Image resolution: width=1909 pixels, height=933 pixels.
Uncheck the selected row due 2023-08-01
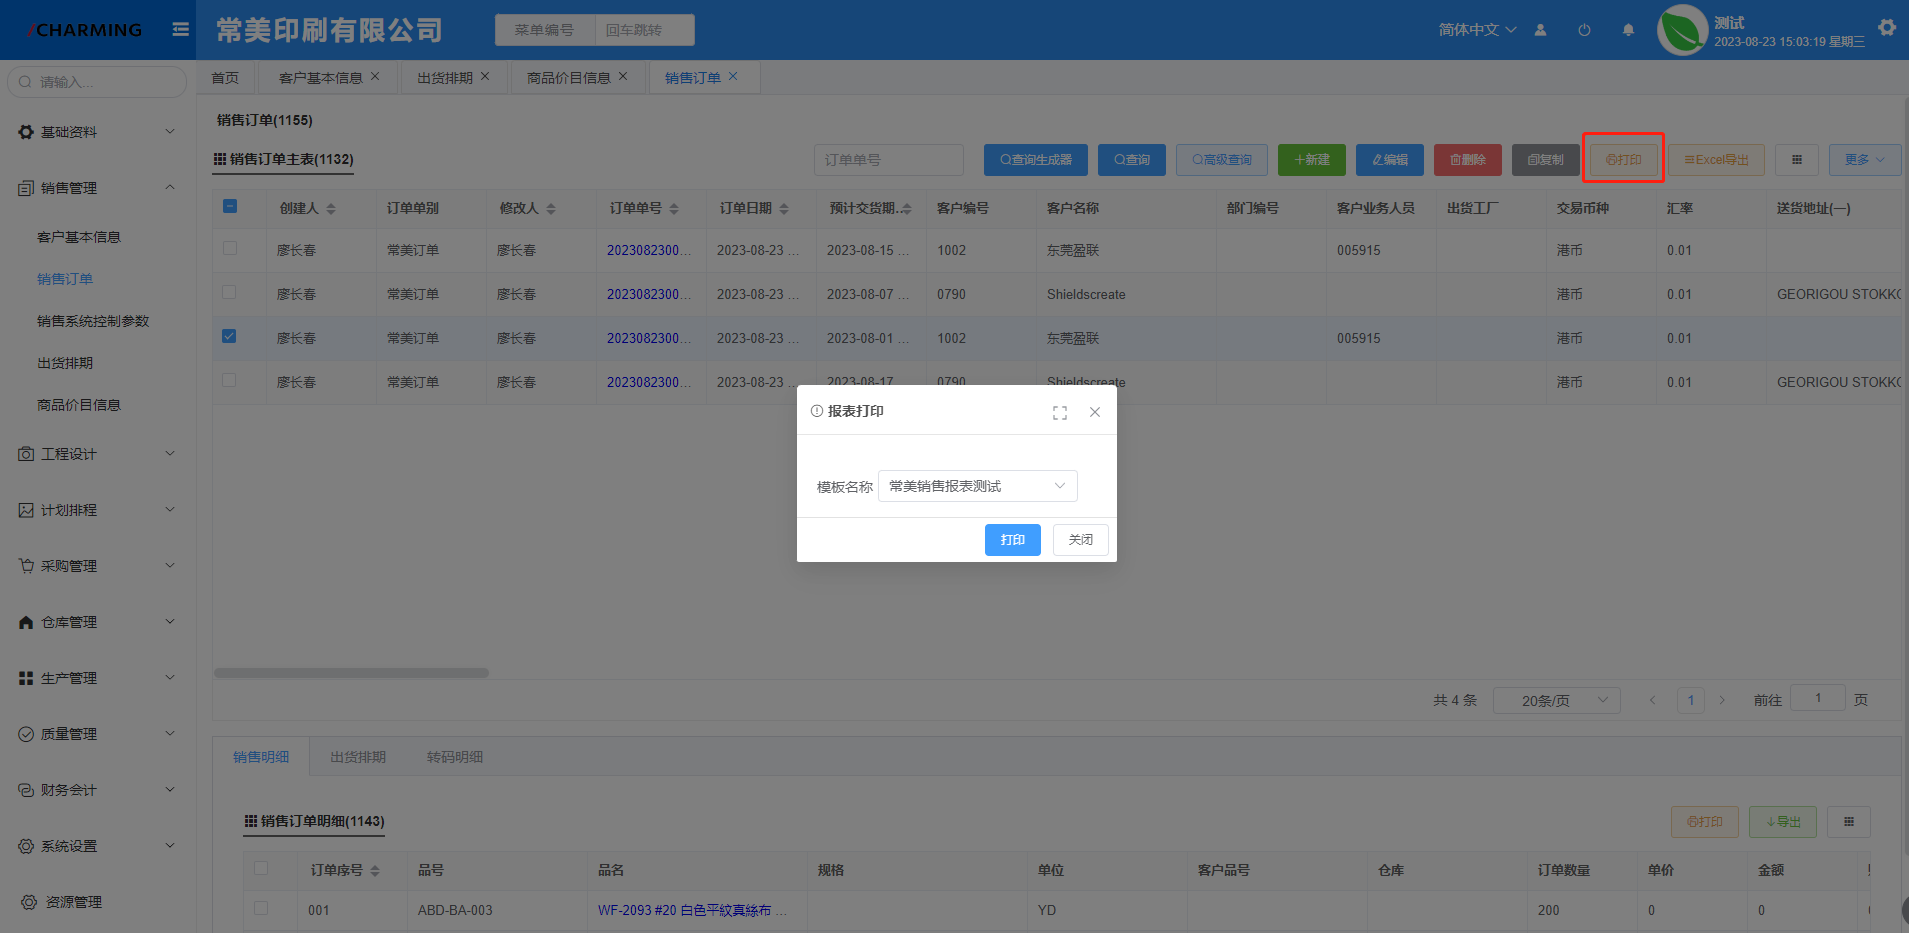pyautogui.click(x=230, y=336)
